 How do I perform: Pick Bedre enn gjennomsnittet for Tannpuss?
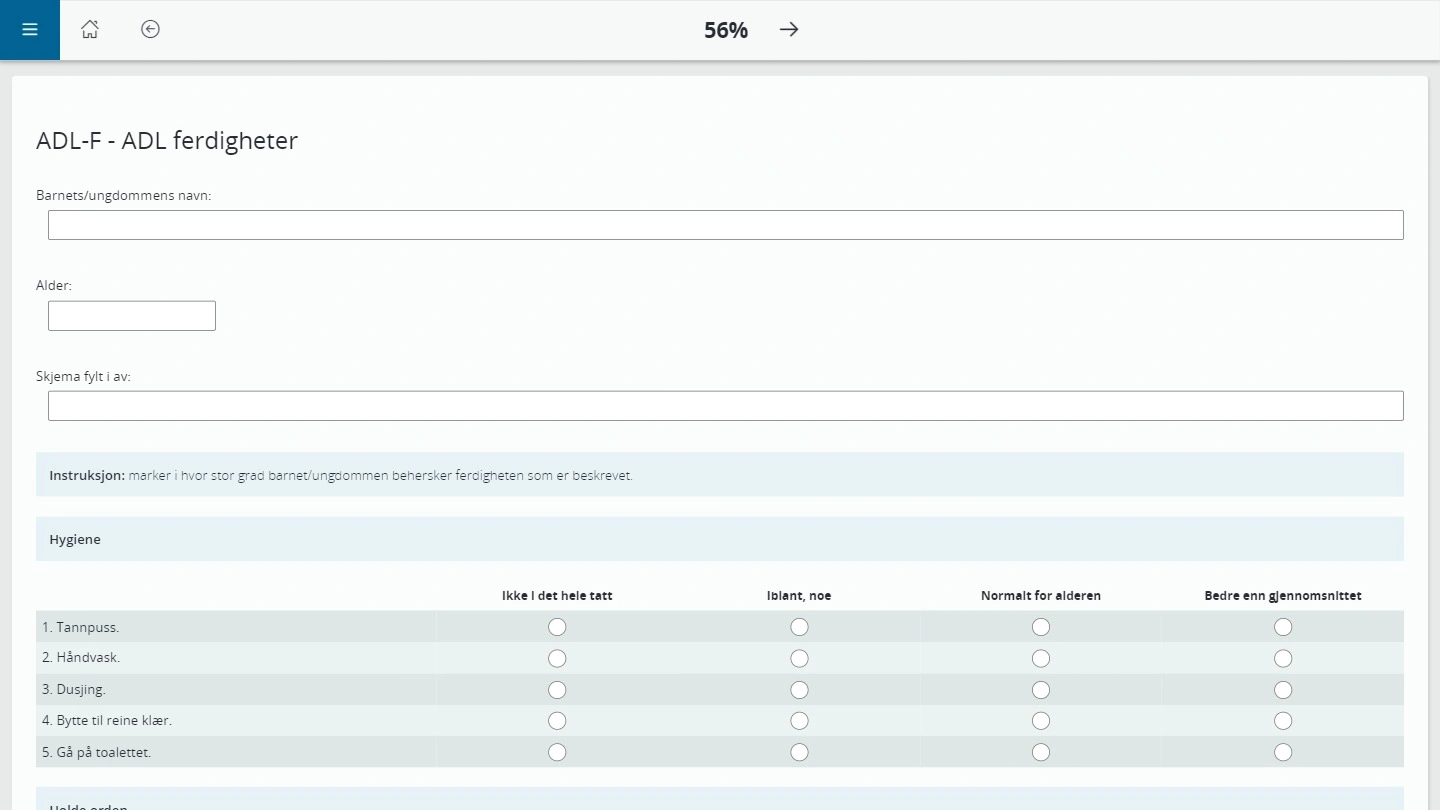click(x=1283, y=627)
